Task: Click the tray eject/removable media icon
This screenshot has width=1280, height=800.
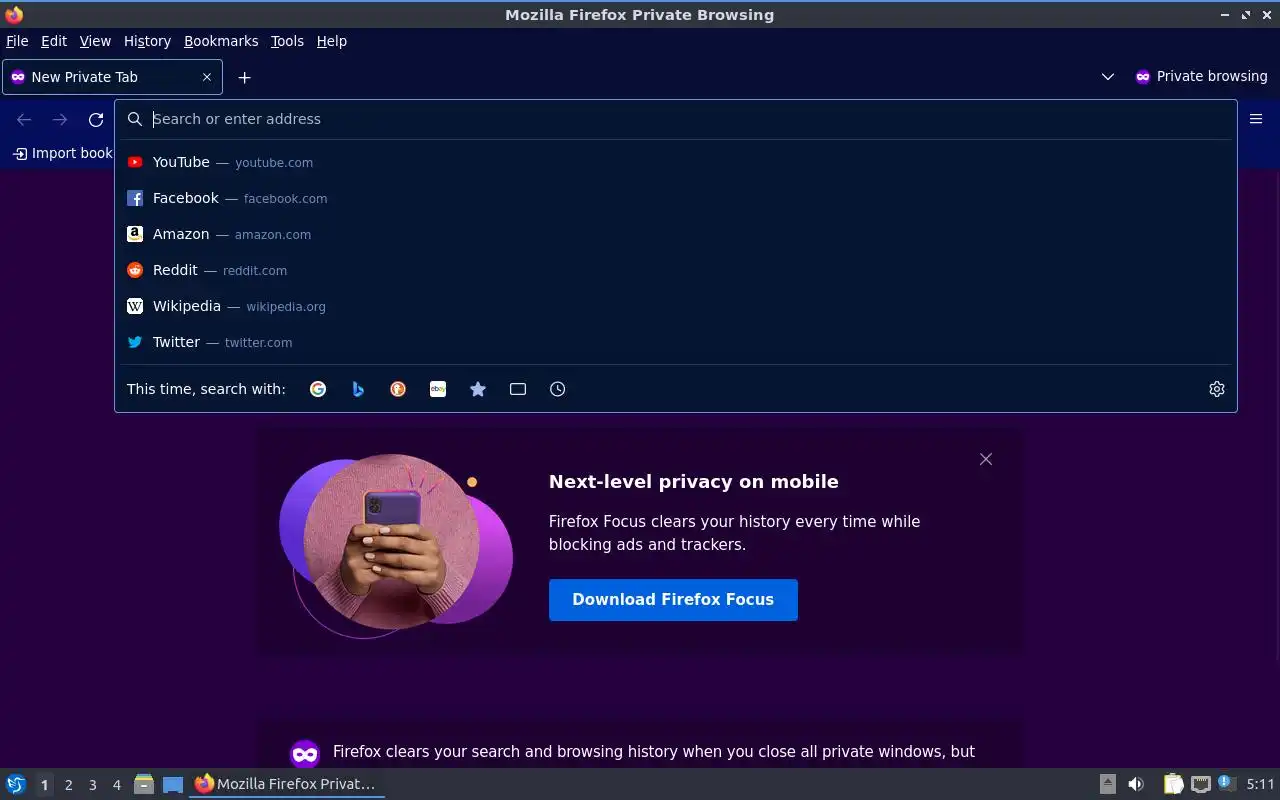Action: tap(1107, 784)
